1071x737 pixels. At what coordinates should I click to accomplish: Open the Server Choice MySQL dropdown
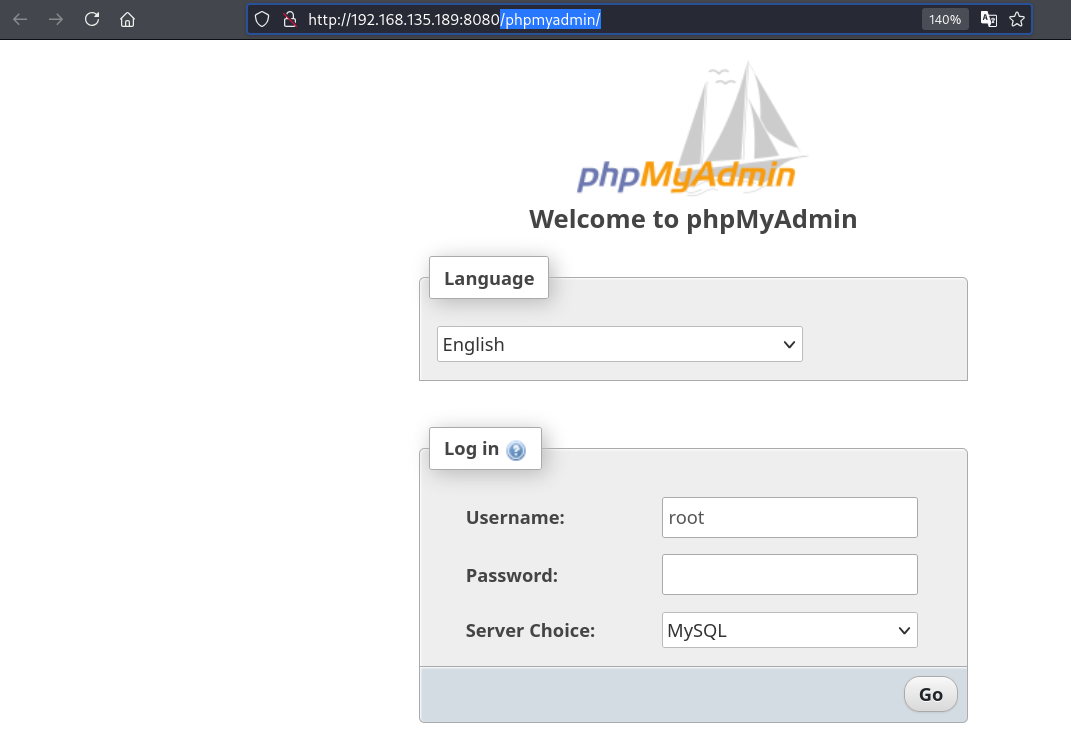coord(790,630)
